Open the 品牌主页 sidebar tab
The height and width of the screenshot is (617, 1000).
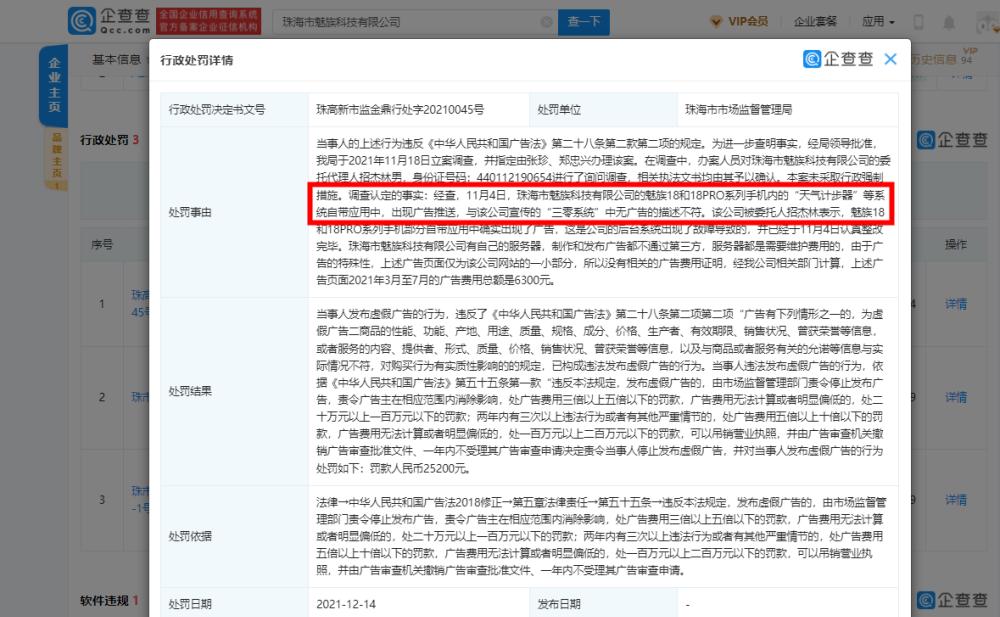coord(56,158)
